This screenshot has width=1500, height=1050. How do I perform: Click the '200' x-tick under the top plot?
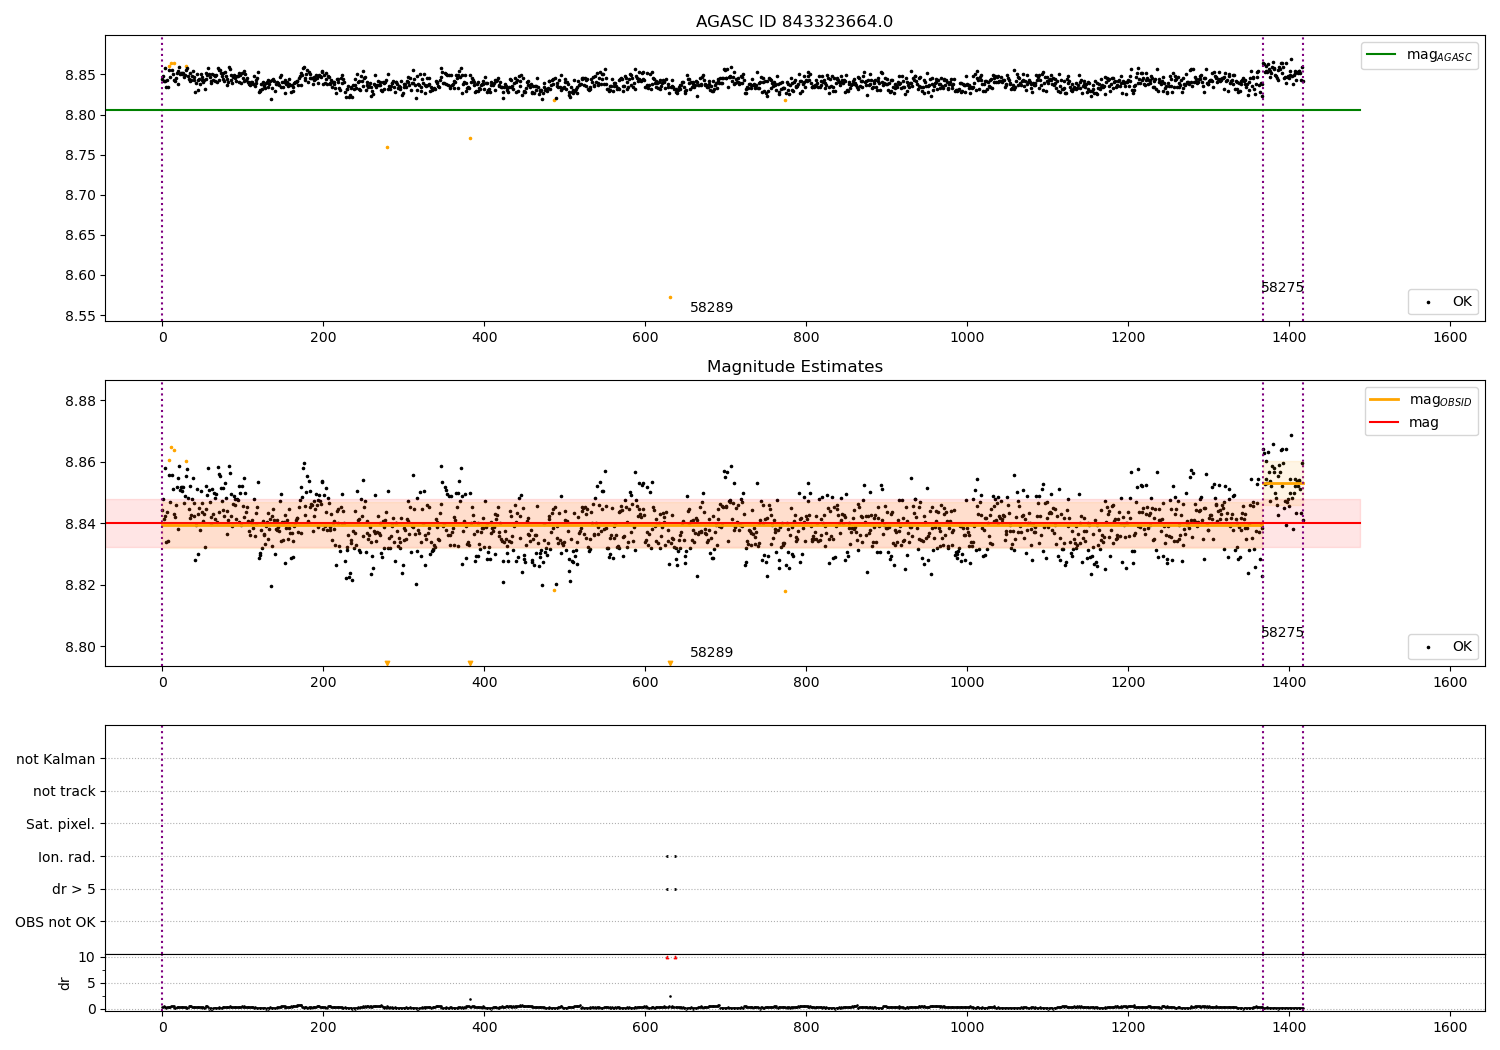323,338
